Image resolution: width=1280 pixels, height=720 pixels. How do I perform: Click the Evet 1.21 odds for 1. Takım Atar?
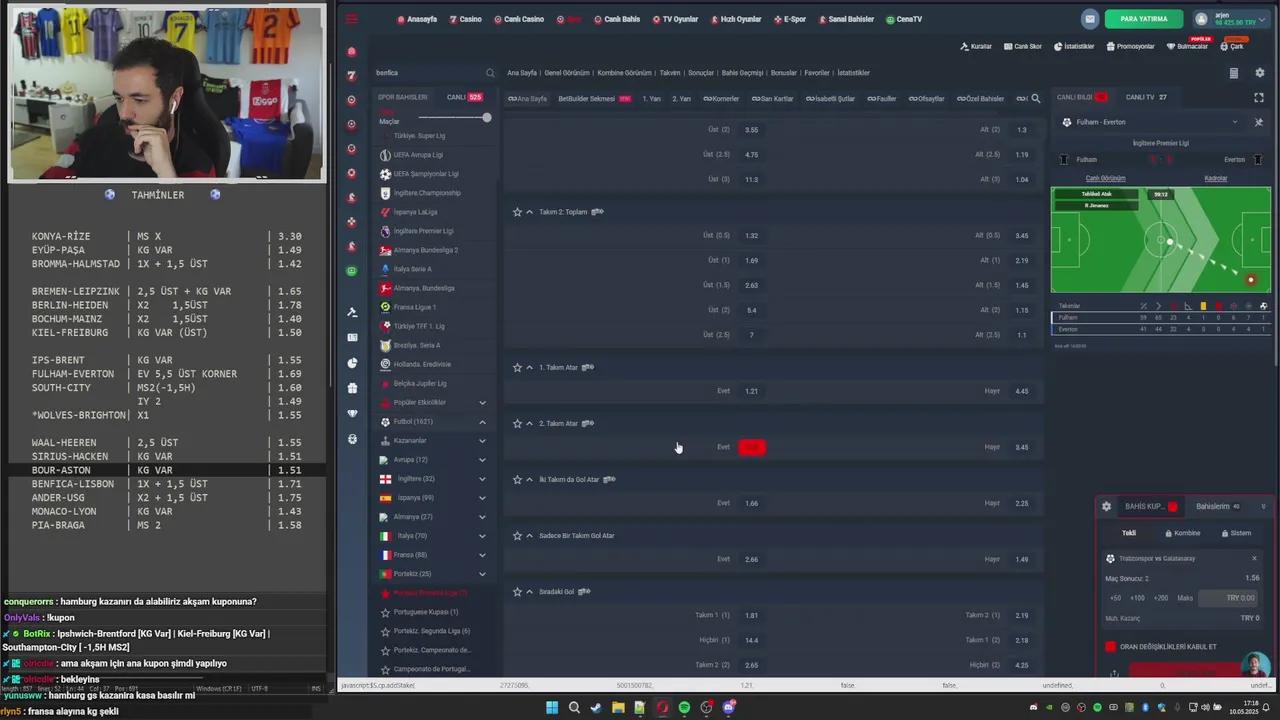click(751, 391)
